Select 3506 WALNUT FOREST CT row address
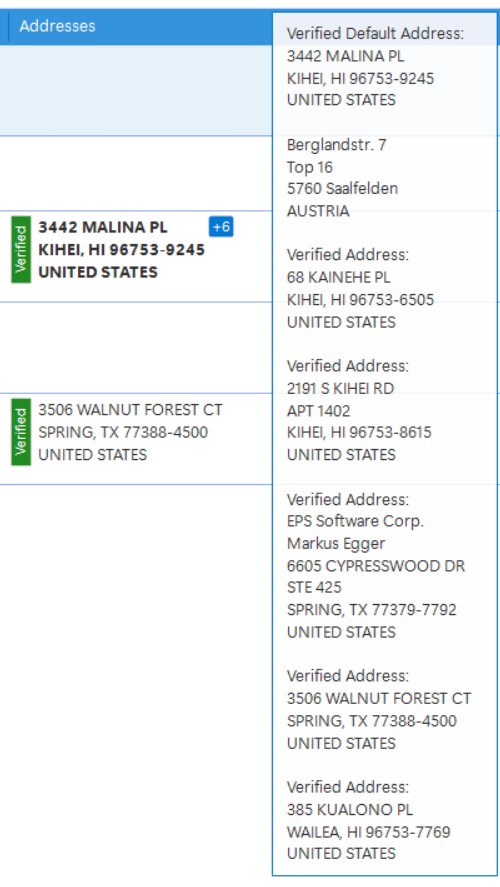 tap(131, 432)
